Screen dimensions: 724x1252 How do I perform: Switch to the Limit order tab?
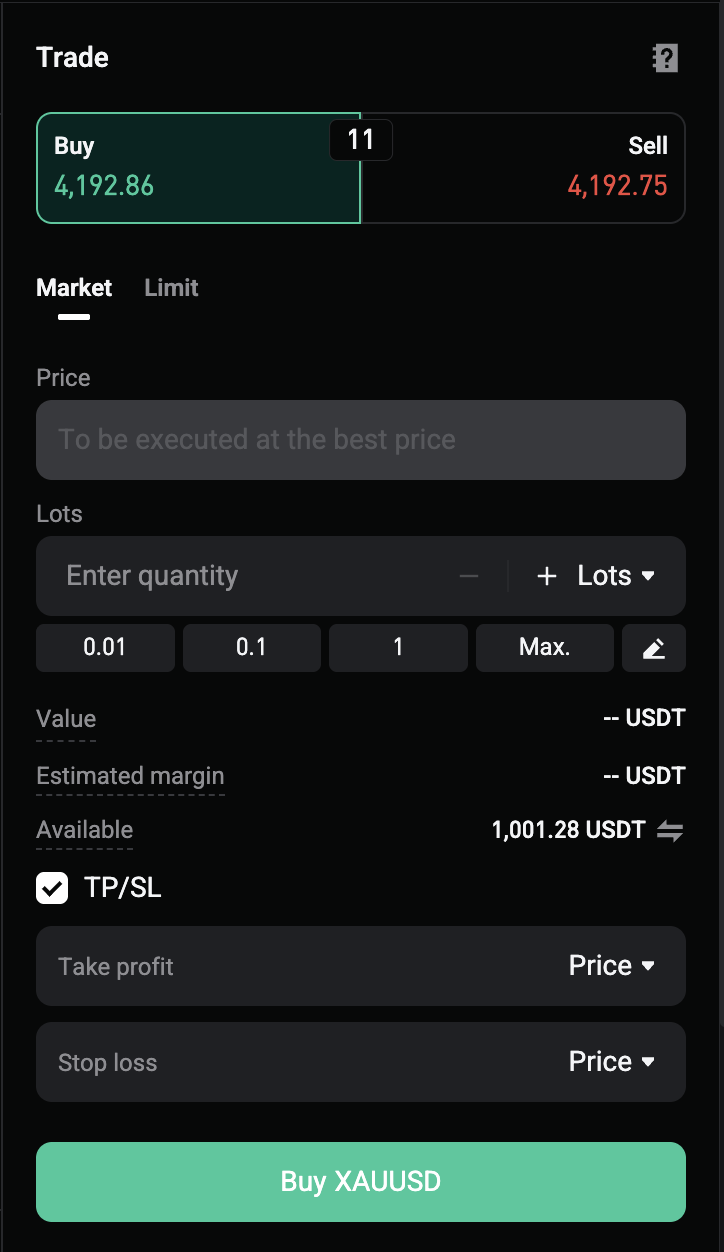pyautogui.click(x=171, y=288)
